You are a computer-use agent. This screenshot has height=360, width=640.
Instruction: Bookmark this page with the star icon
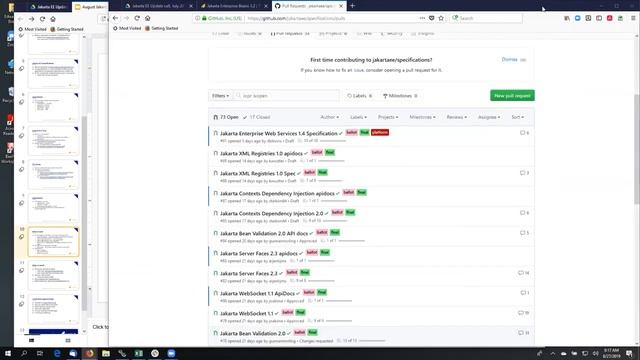click(441, 18)
